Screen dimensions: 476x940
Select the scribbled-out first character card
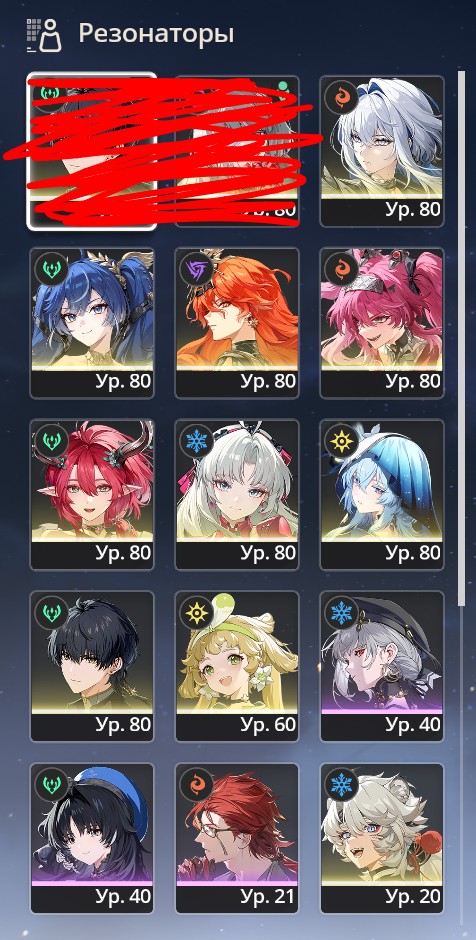coord(92,151)
